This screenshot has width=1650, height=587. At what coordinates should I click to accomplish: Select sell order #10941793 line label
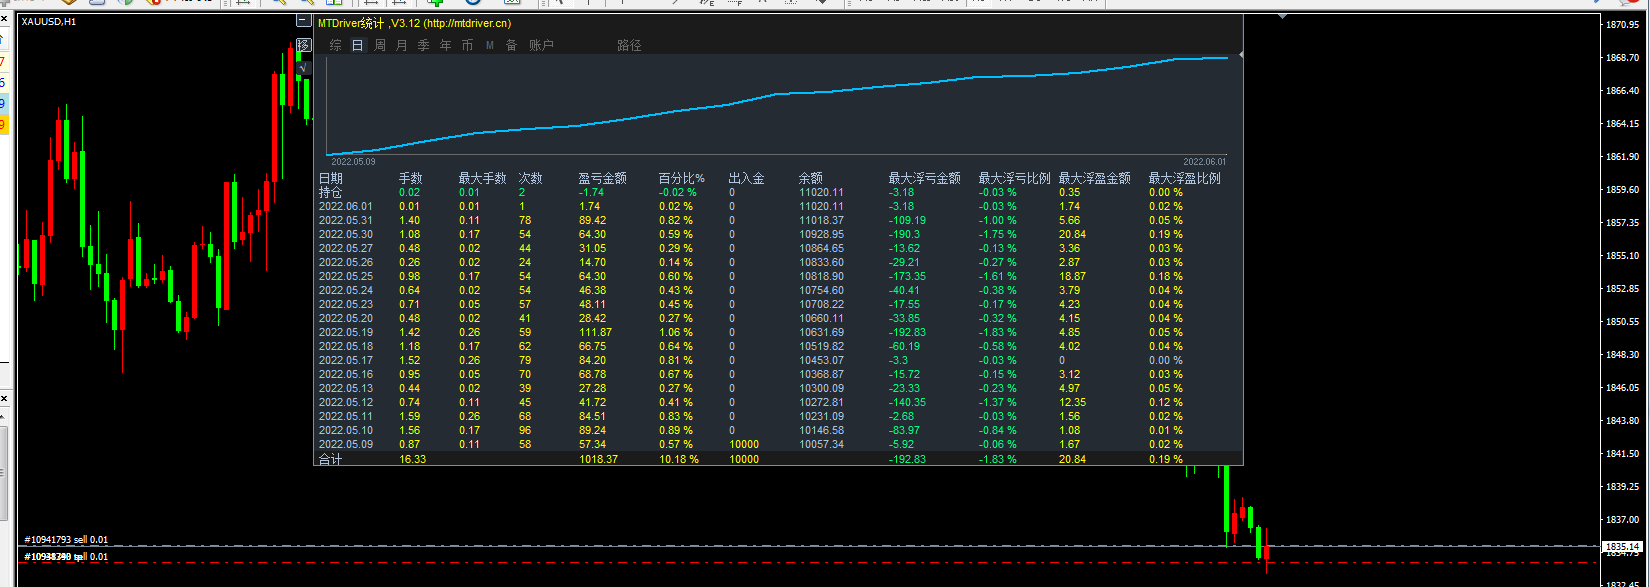click(x=66, y=540)
